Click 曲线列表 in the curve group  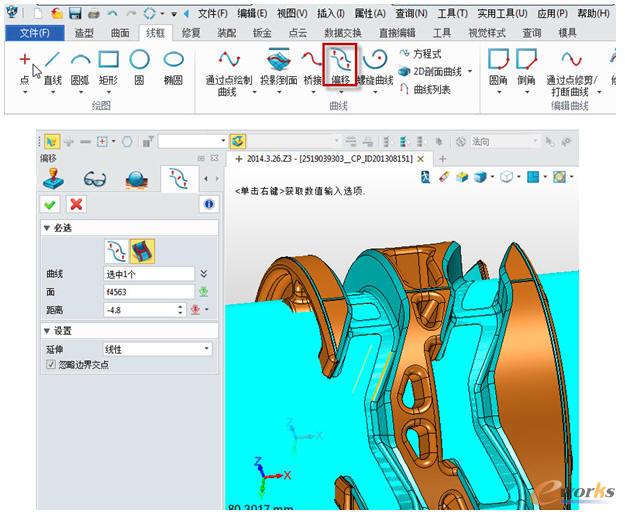(430, 89)
